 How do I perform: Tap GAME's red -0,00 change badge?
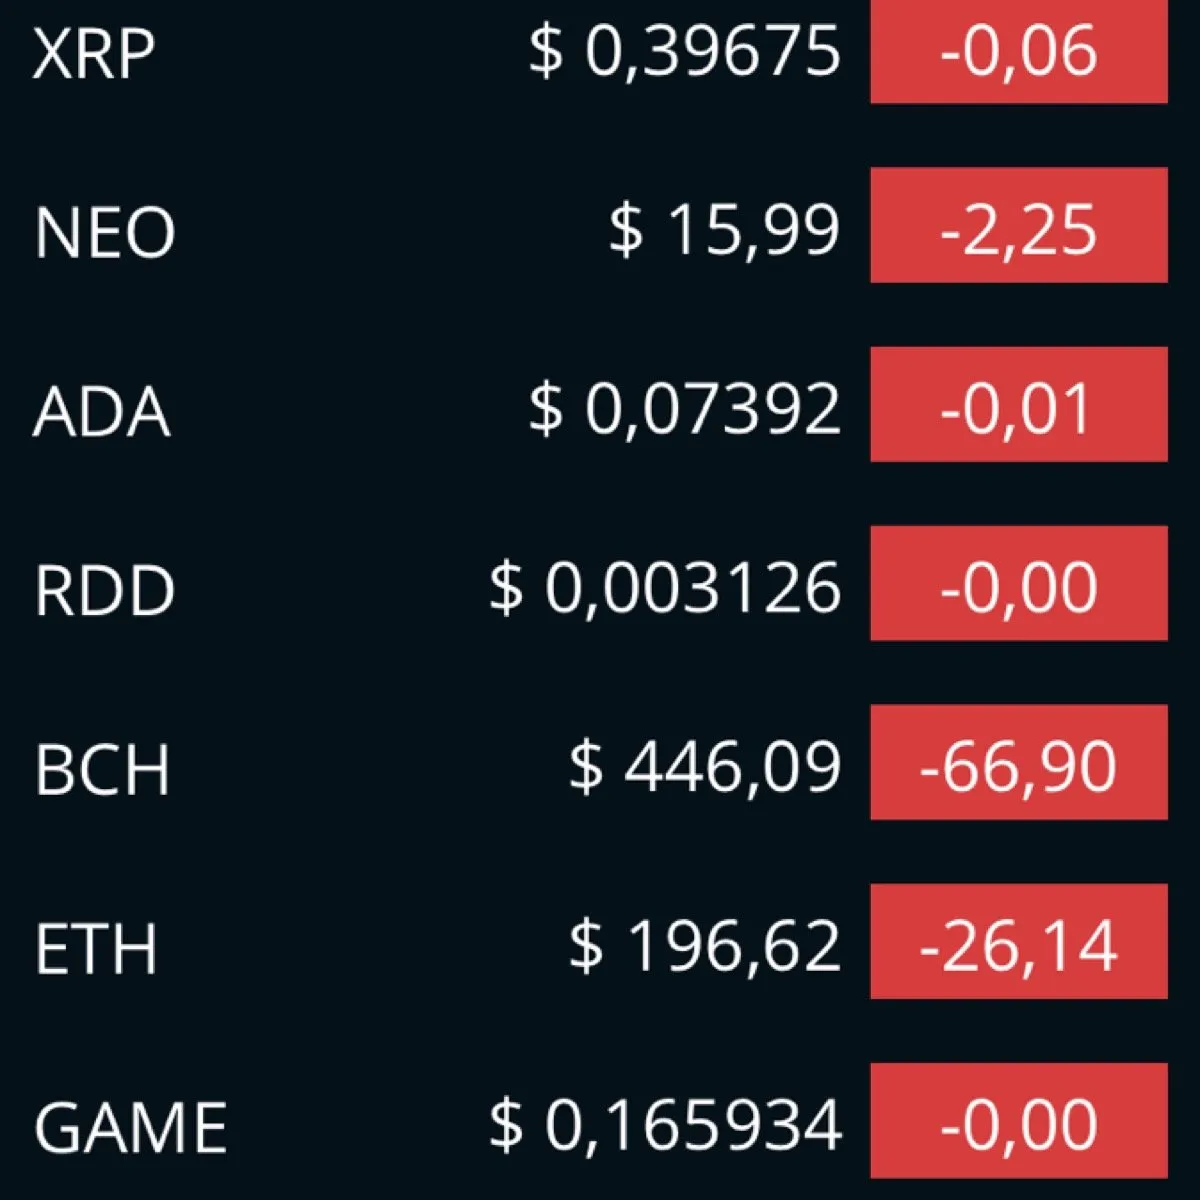pyautogui.click(x=1019, y=1120)
